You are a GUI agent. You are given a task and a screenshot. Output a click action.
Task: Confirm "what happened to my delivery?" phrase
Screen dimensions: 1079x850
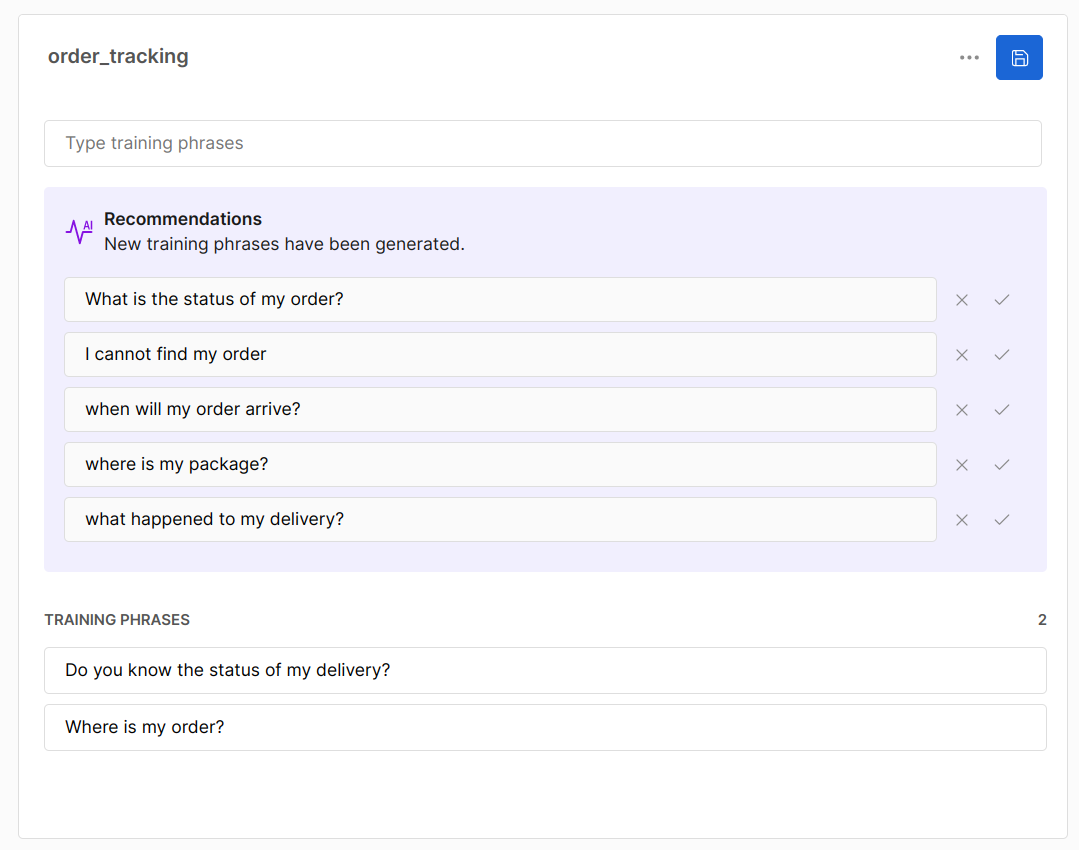click(x=1002, y=520)
